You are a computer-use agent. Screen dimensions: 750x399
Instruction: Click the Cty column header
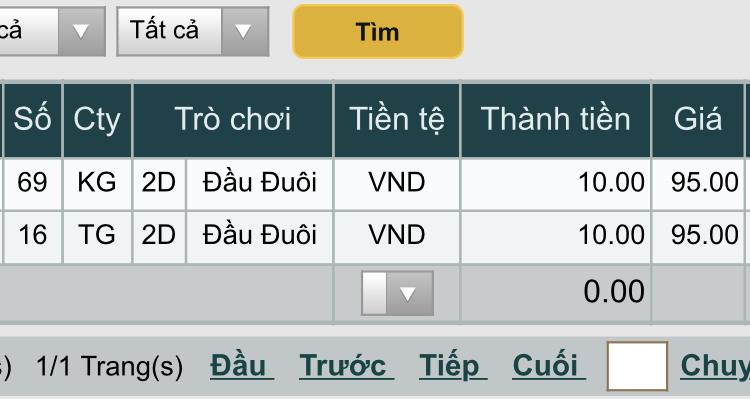pos(98,120)
